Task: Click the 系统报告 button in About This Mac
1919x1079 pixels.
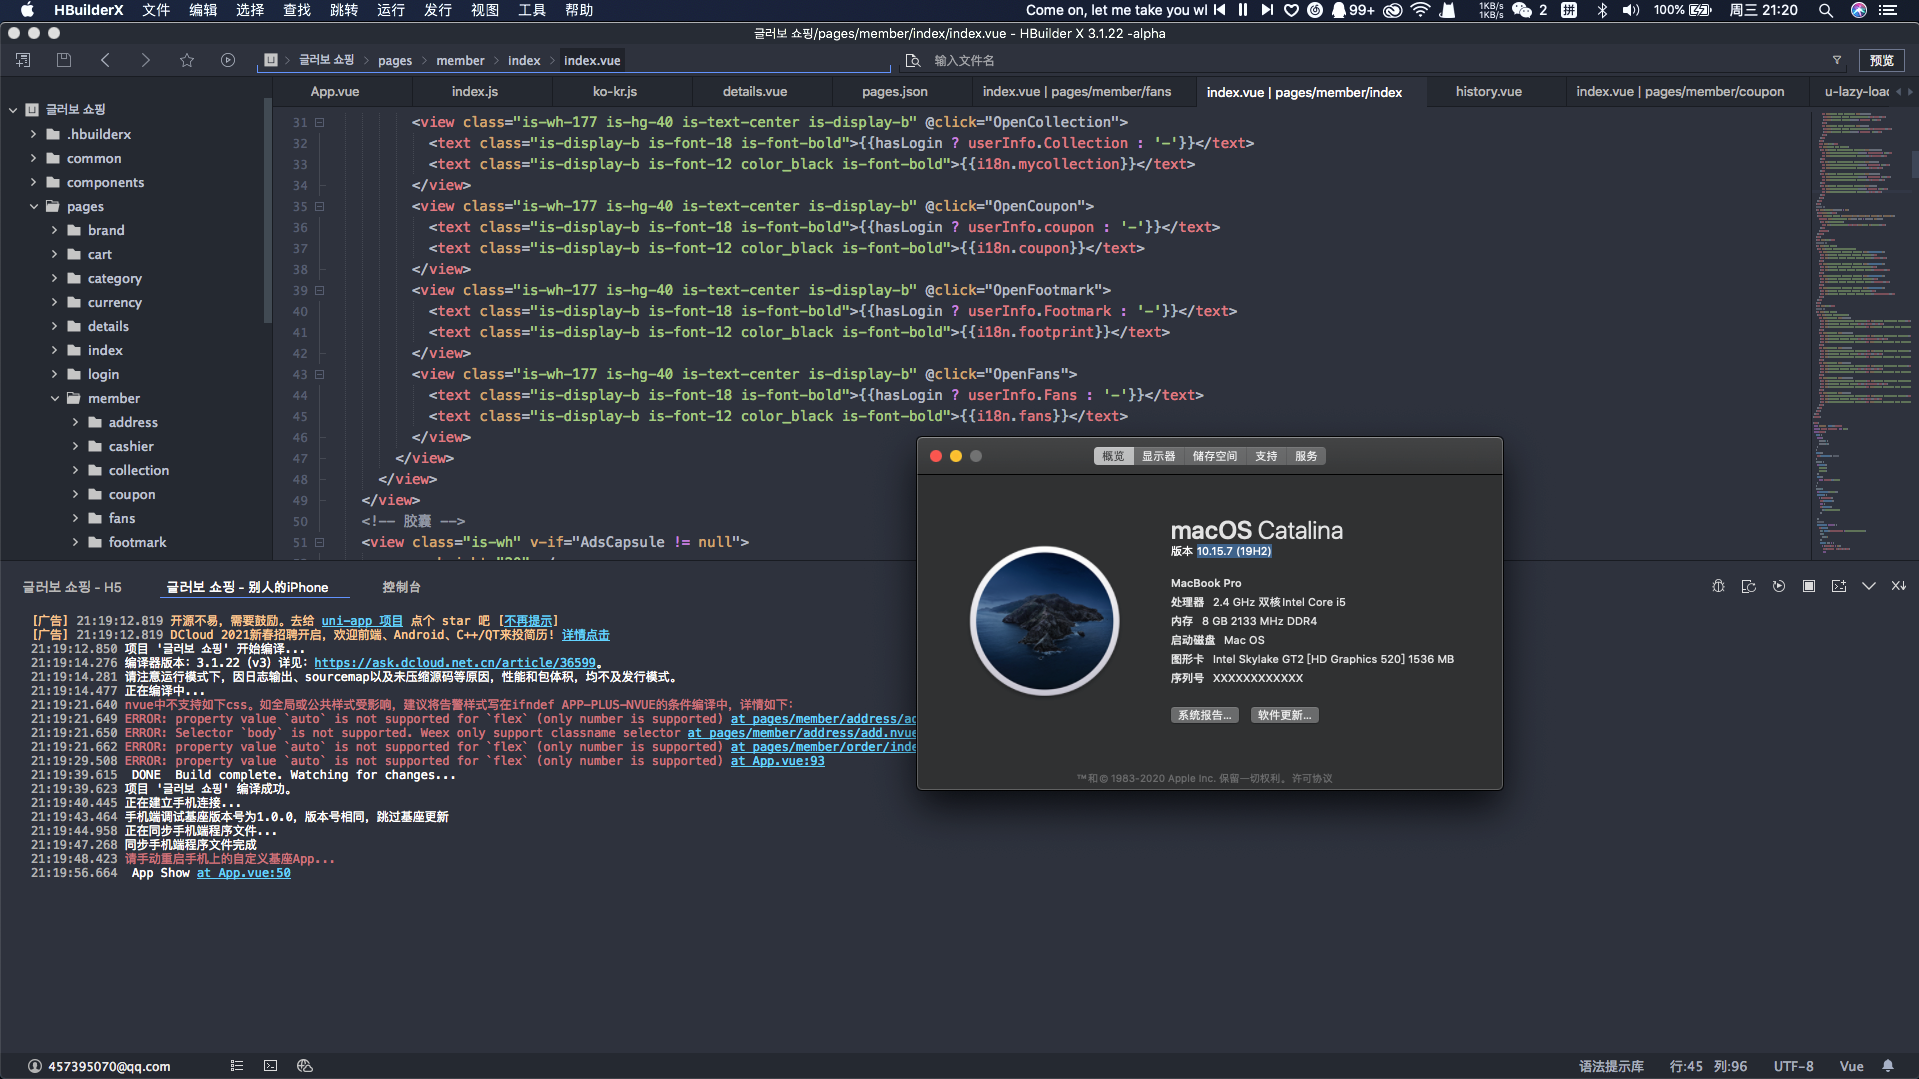Action: pos(1205,715)
